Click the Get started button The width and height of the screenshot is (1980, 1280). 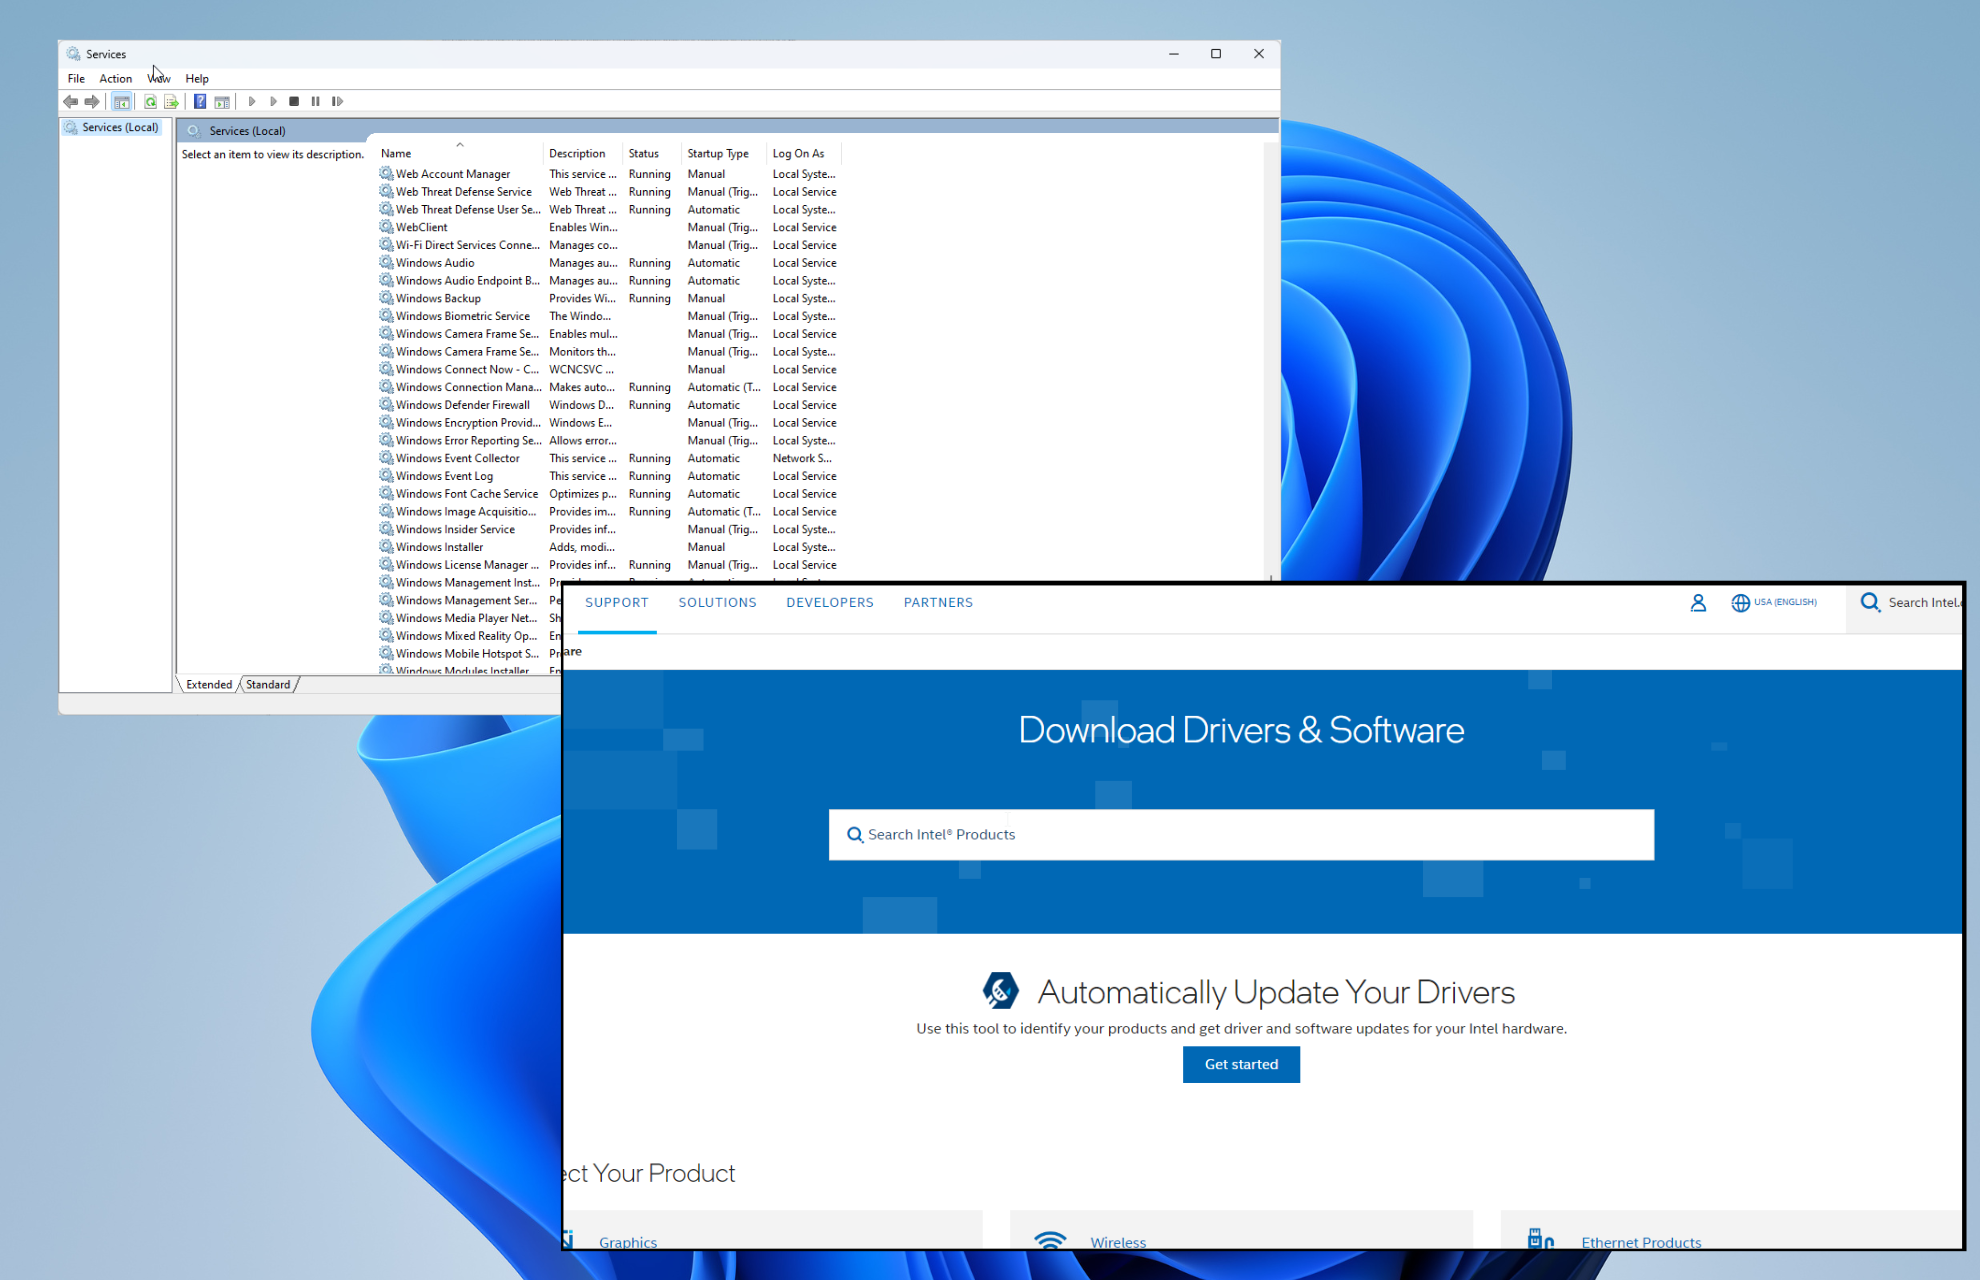click(1241, 1064)
